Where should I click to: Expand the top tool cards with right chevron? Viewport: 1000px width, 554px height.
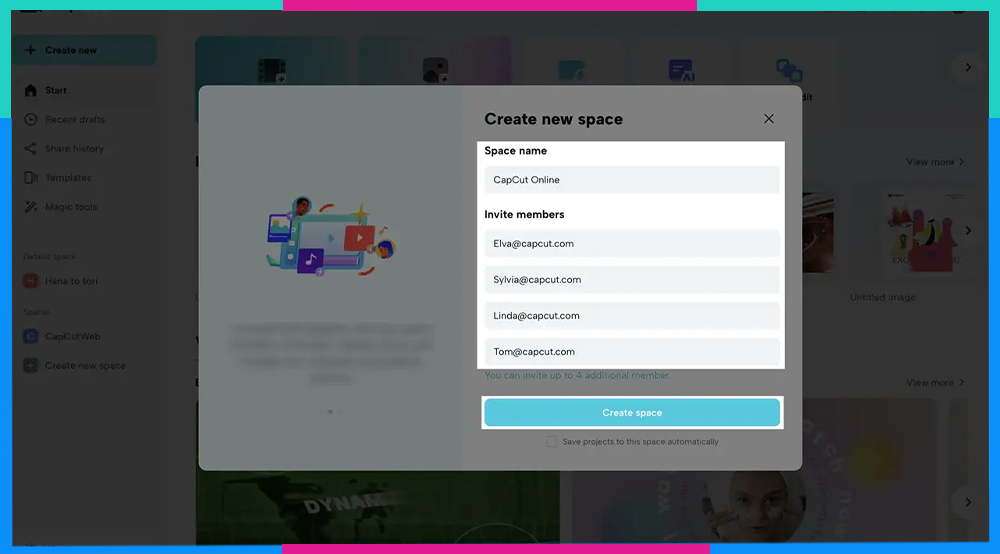[x=967, y=67]
